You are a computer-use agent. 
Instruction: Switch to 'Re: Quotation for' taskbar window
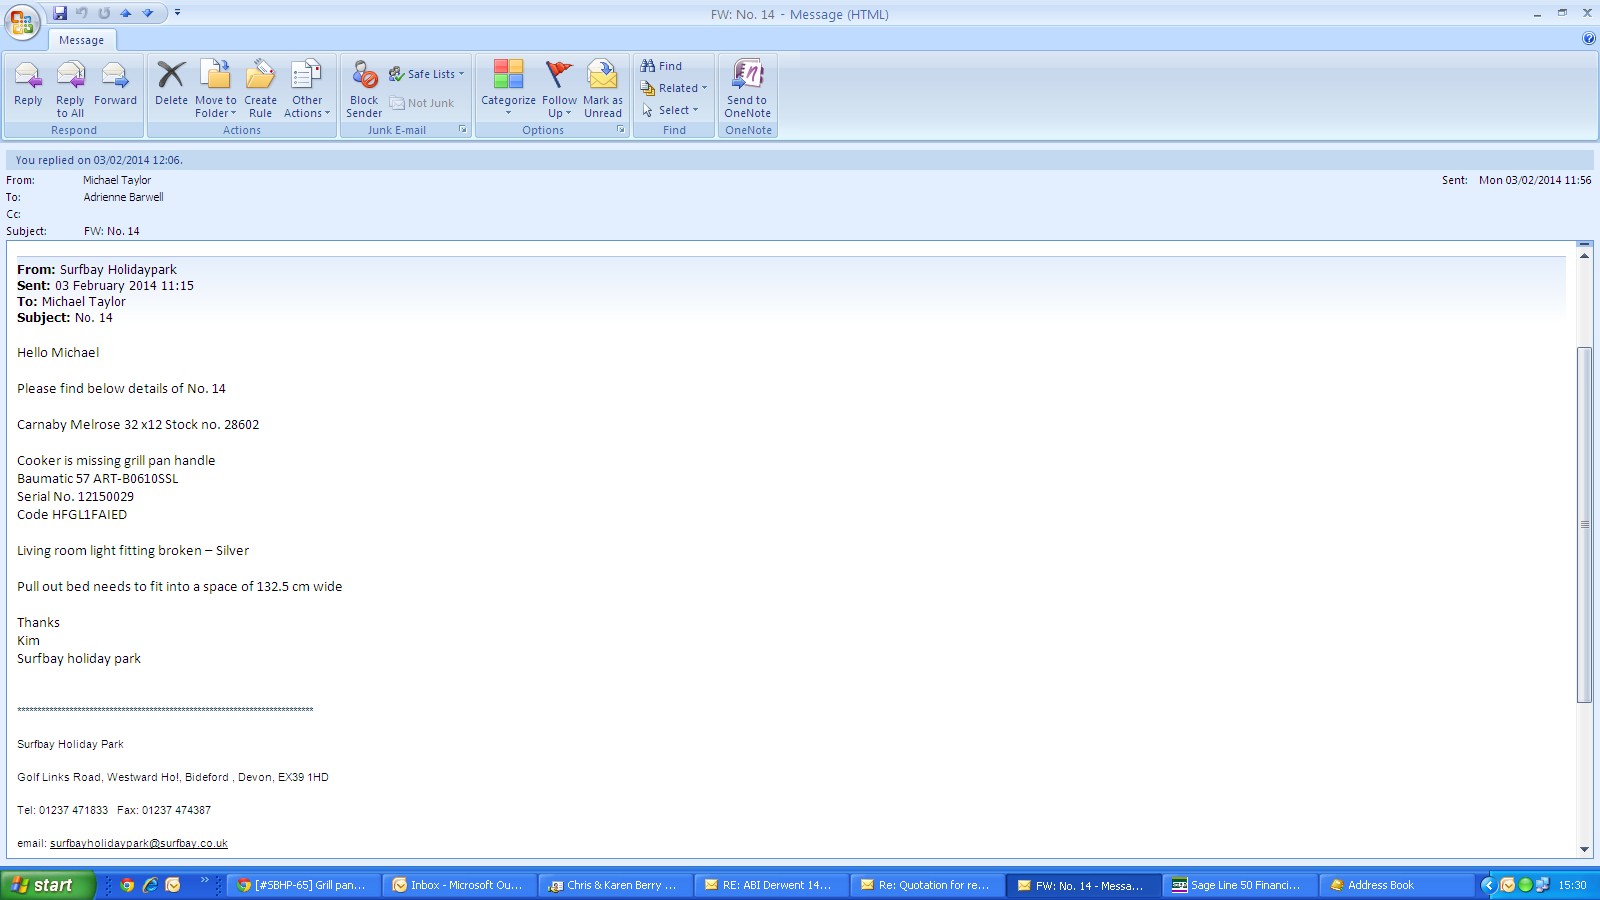(928, 885)
